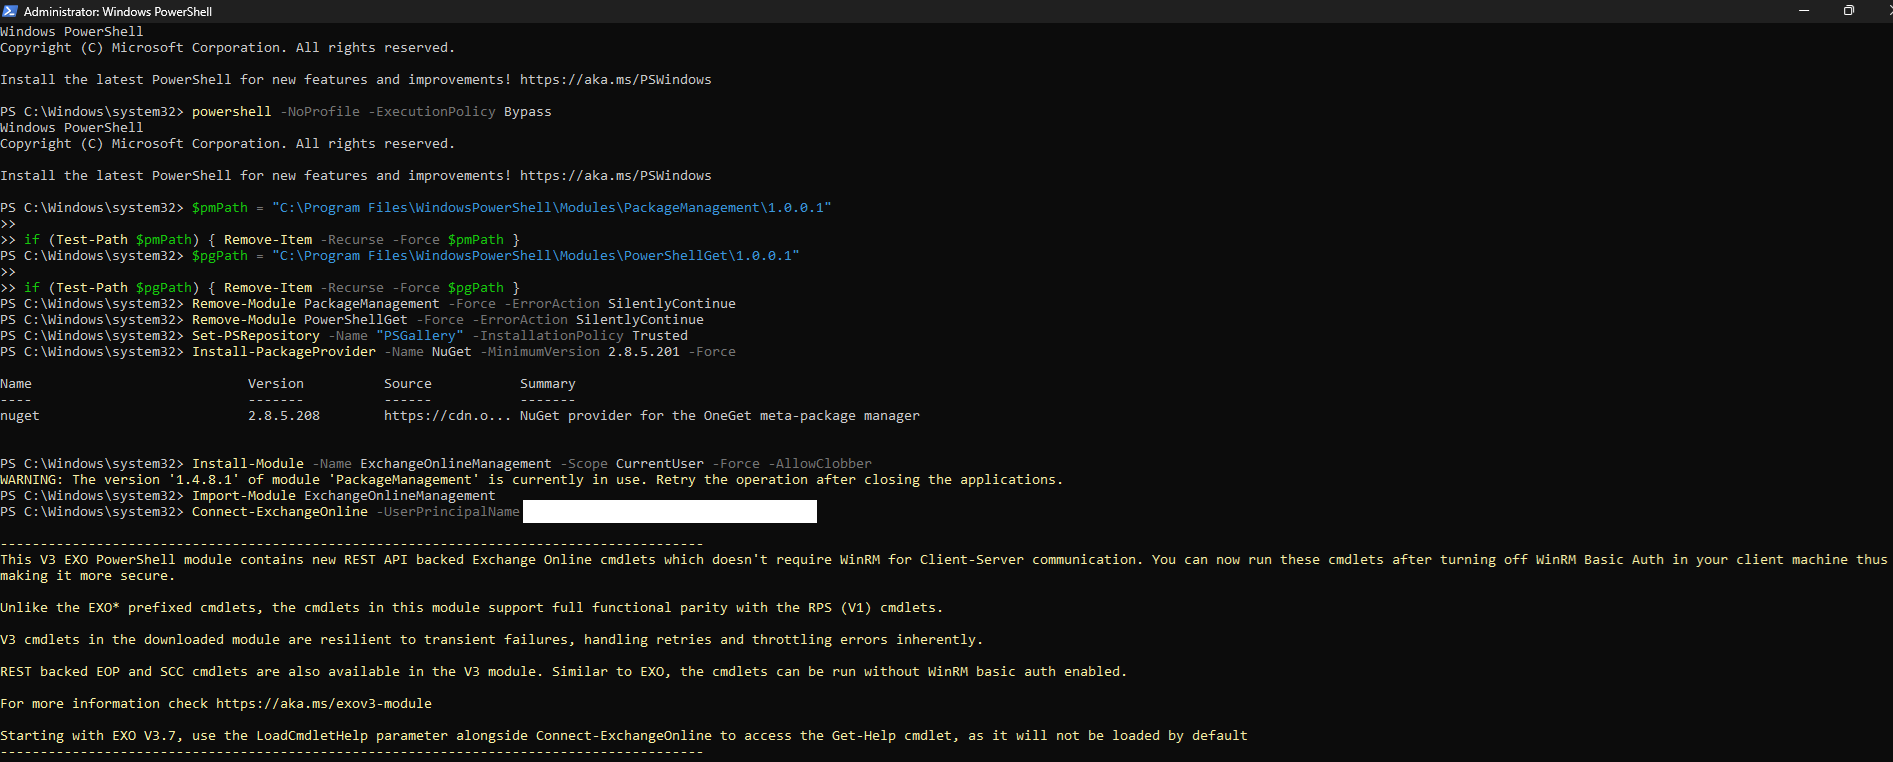
Task: Click the "Summary" column header
Action: click(548, 384)
